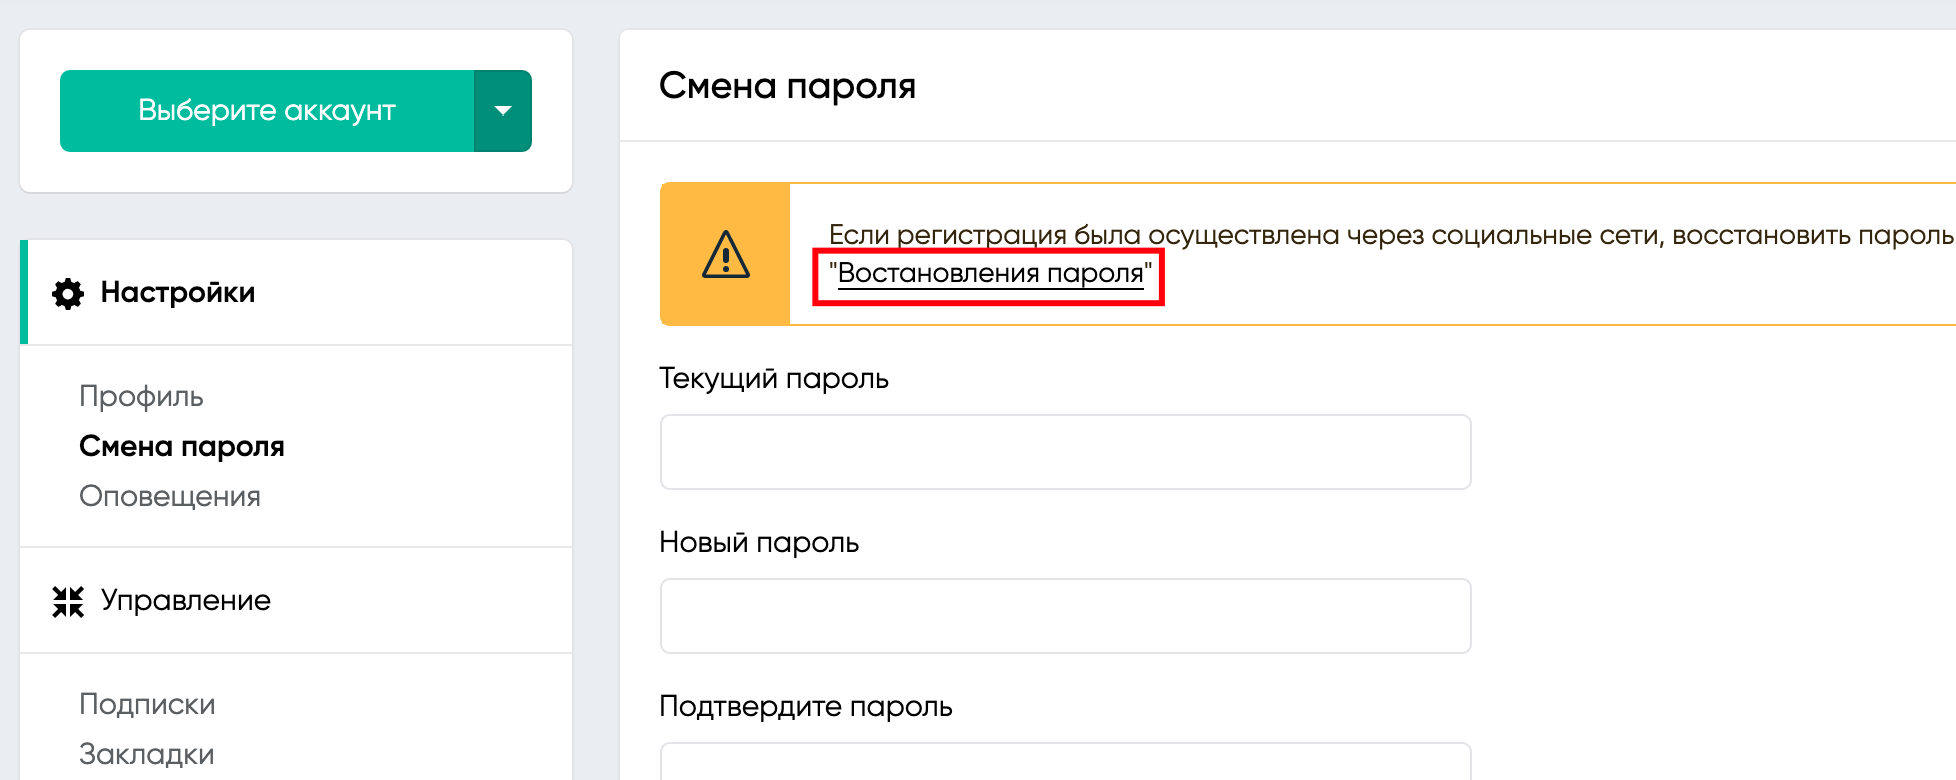Click the Новый пароль label

click(x=759, y=543)
